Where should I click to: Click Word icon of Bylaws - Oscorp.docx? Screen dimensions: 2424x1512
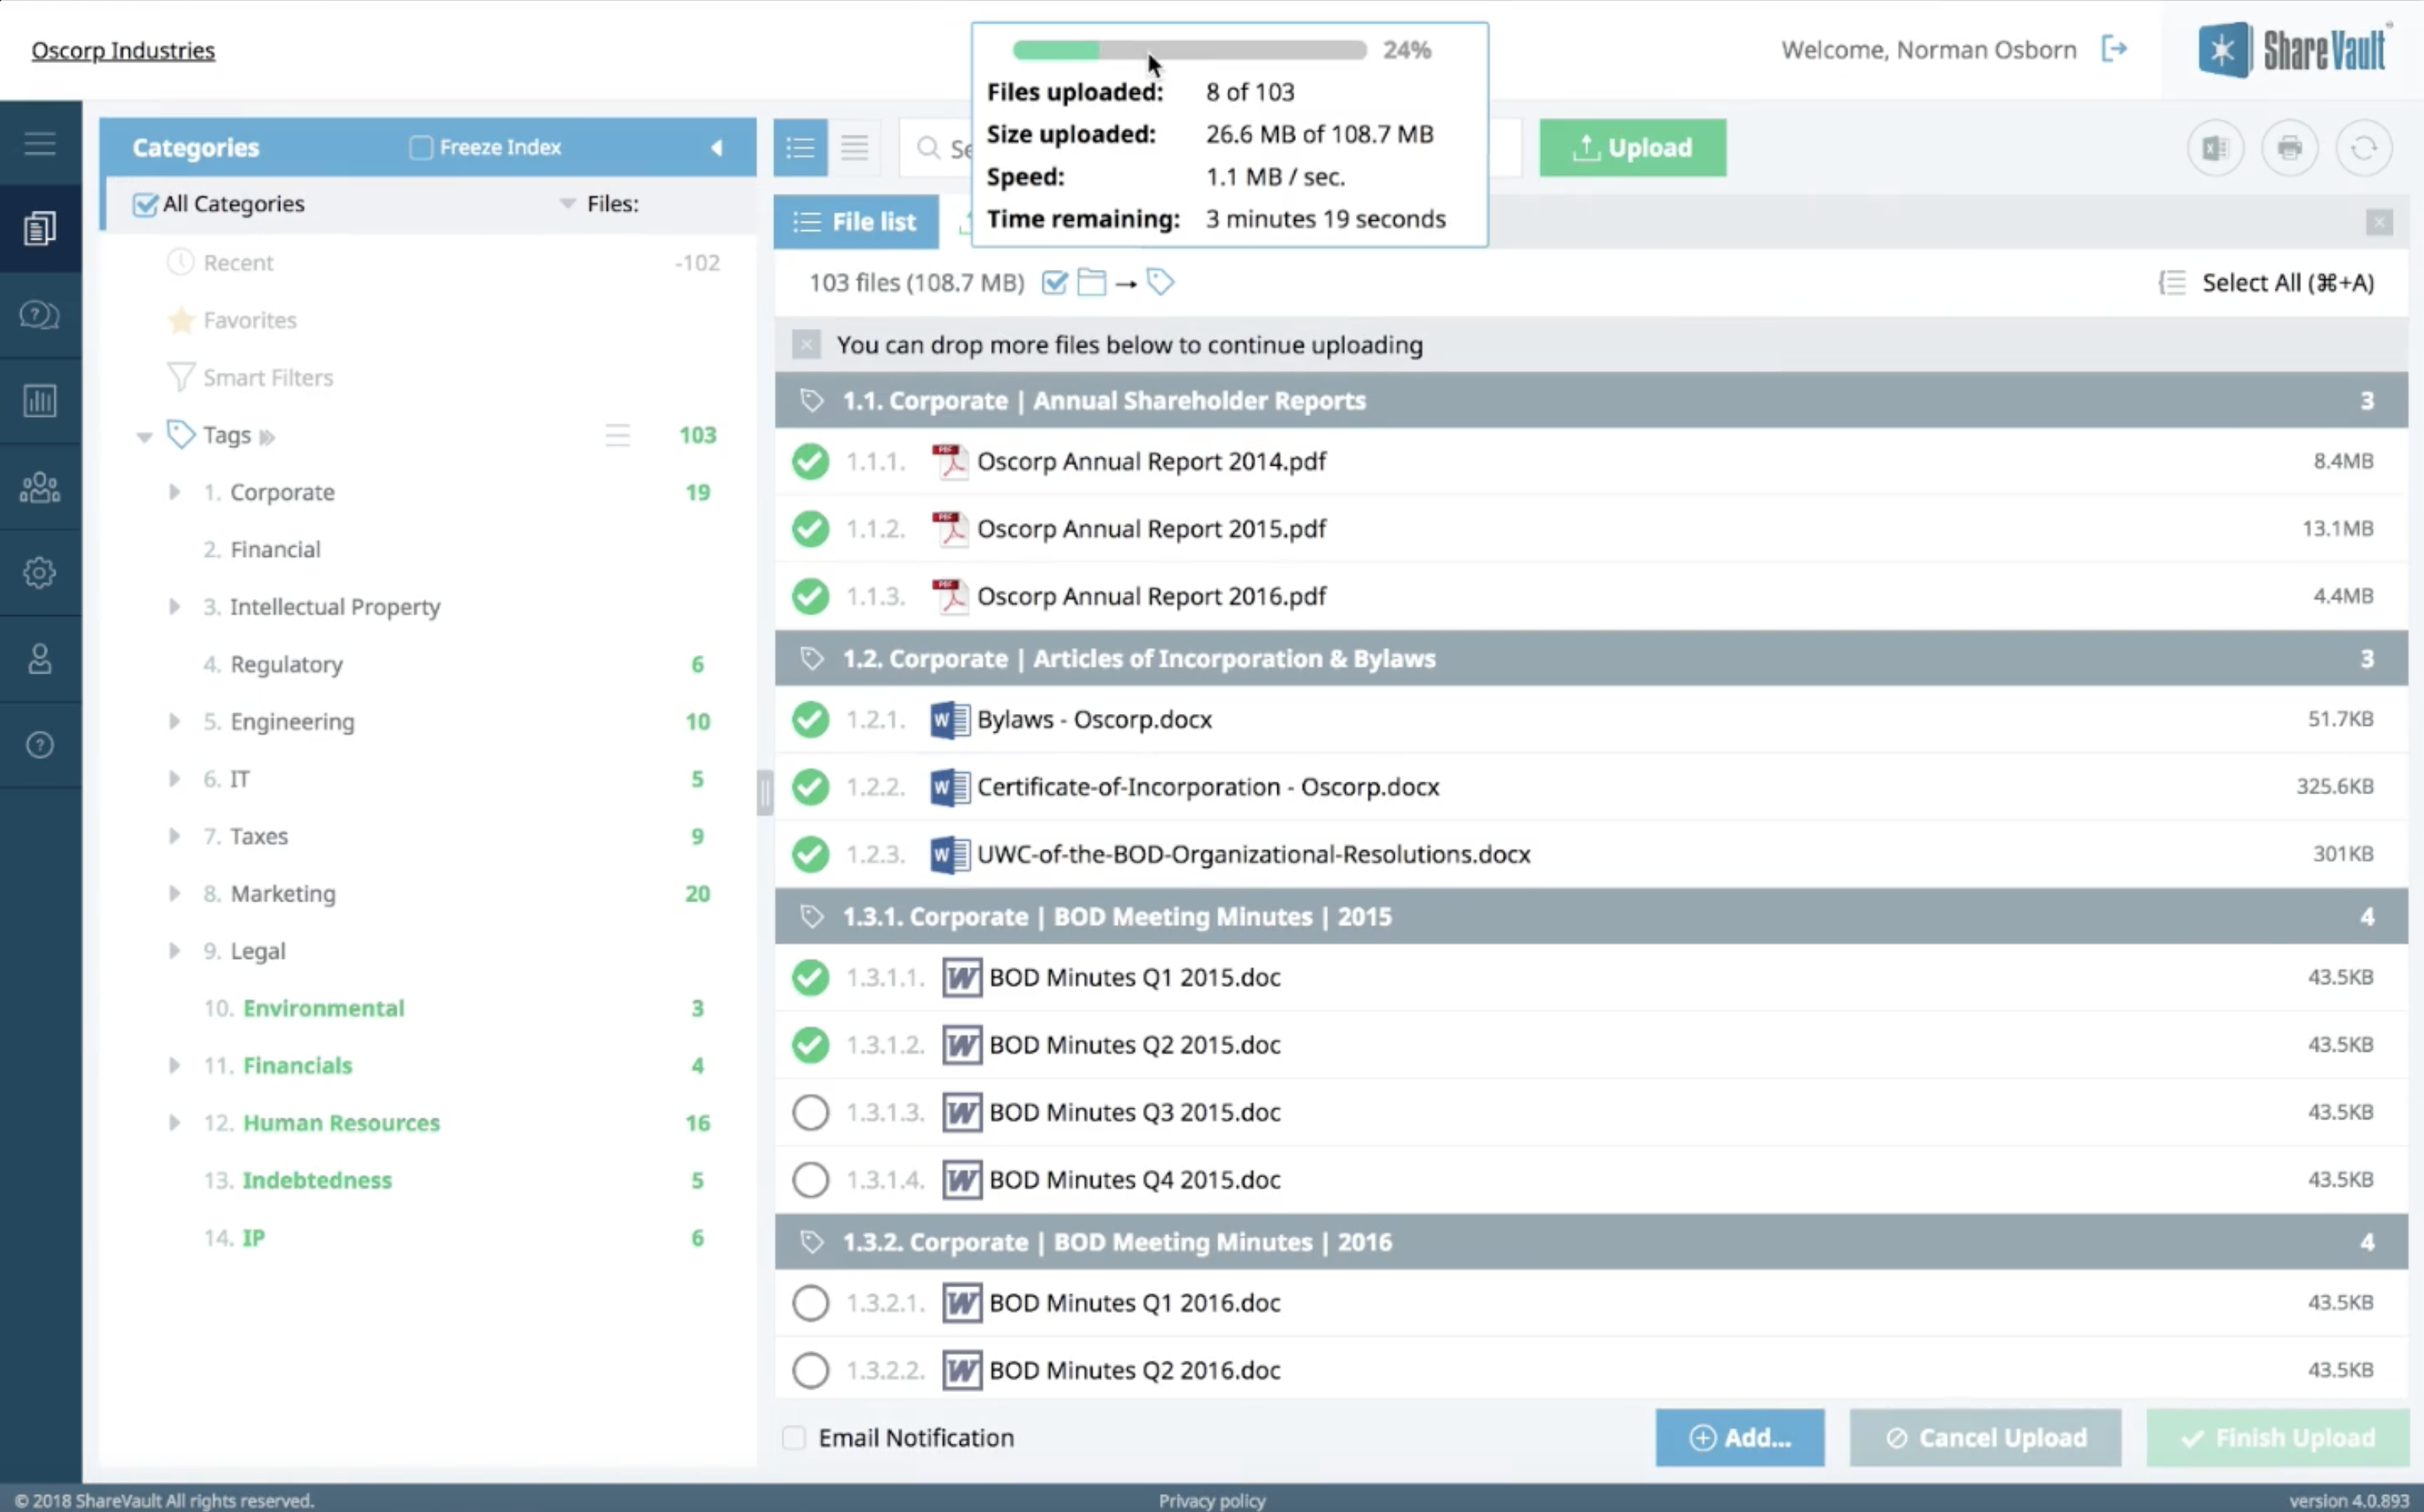(950, 720)
